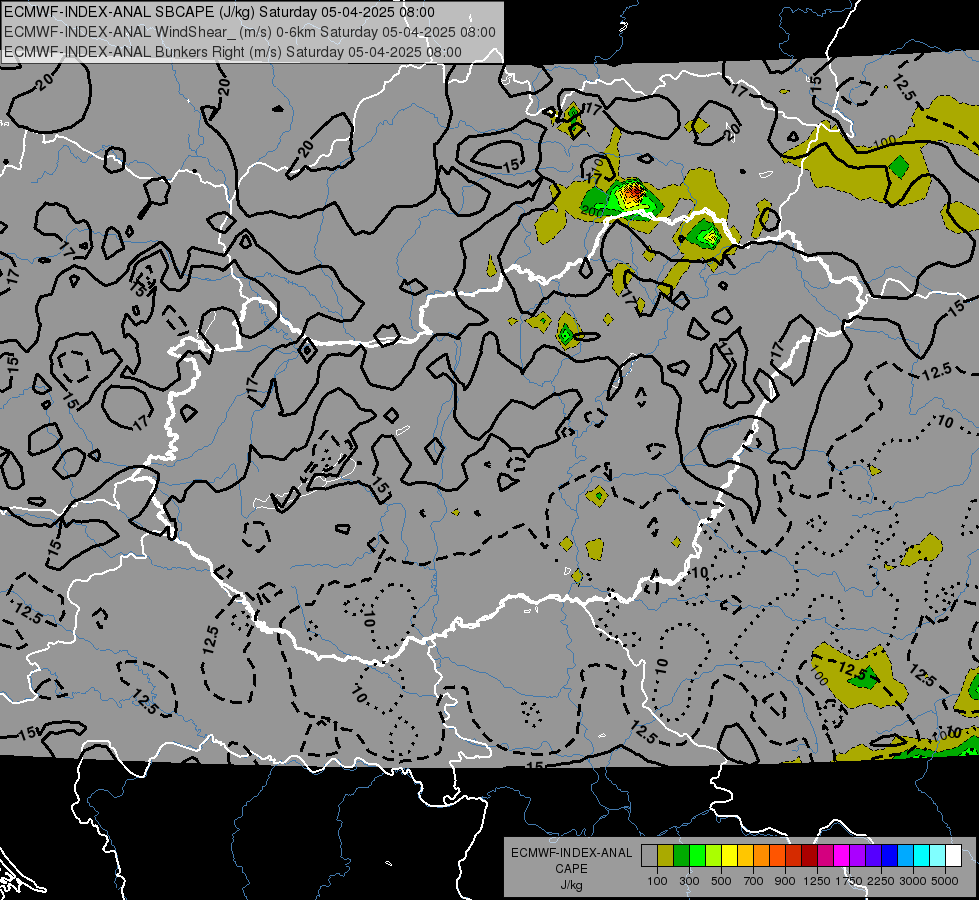The image size is (979, 900).
Task: Click the 1750 label under the color scale
Action: click(x=849, y=881)
